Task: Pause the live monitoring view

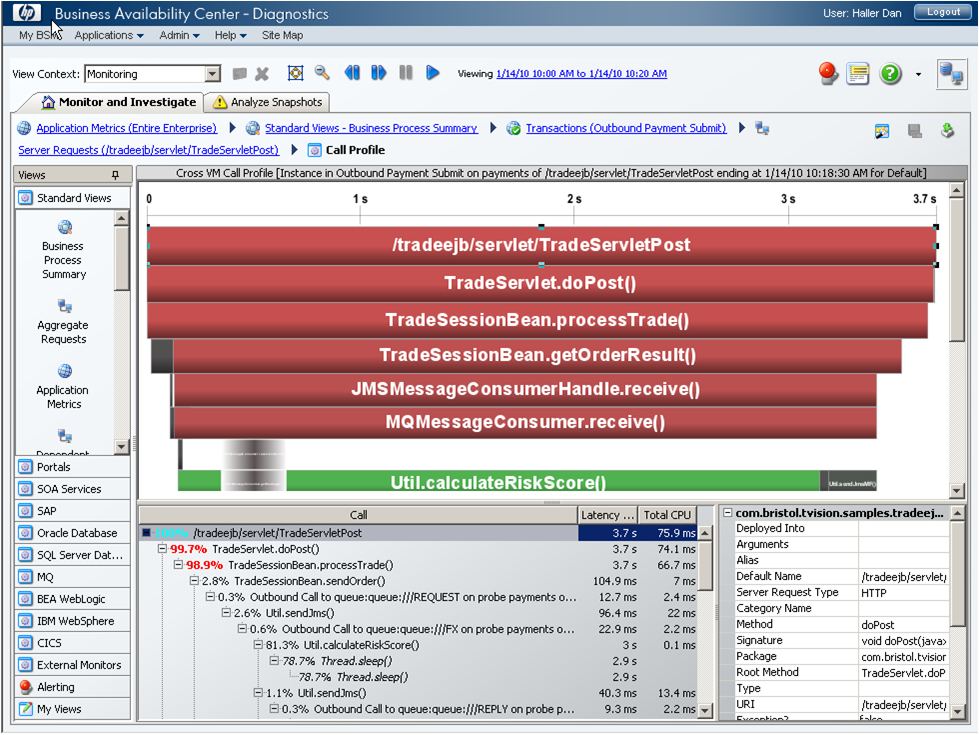Action: tap(406, 73)
